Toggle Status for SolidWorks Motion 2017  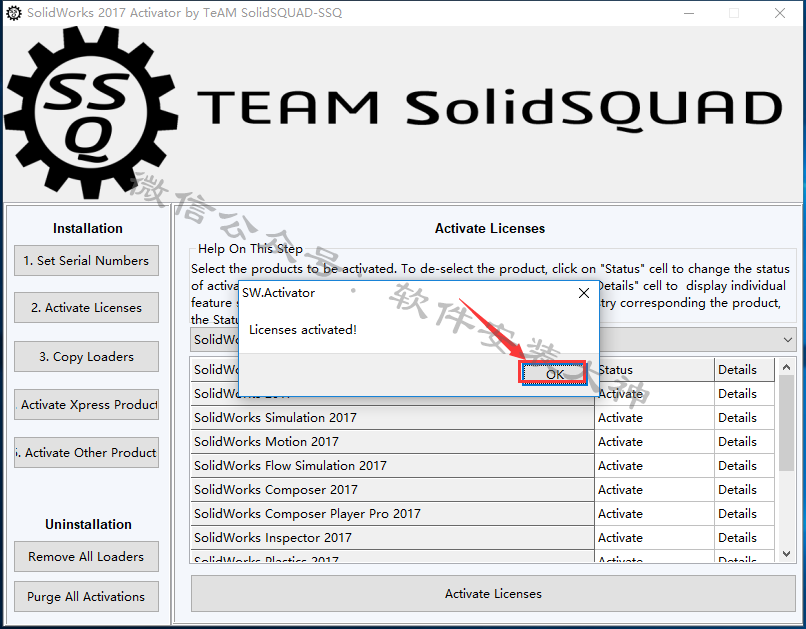(654, 442)
